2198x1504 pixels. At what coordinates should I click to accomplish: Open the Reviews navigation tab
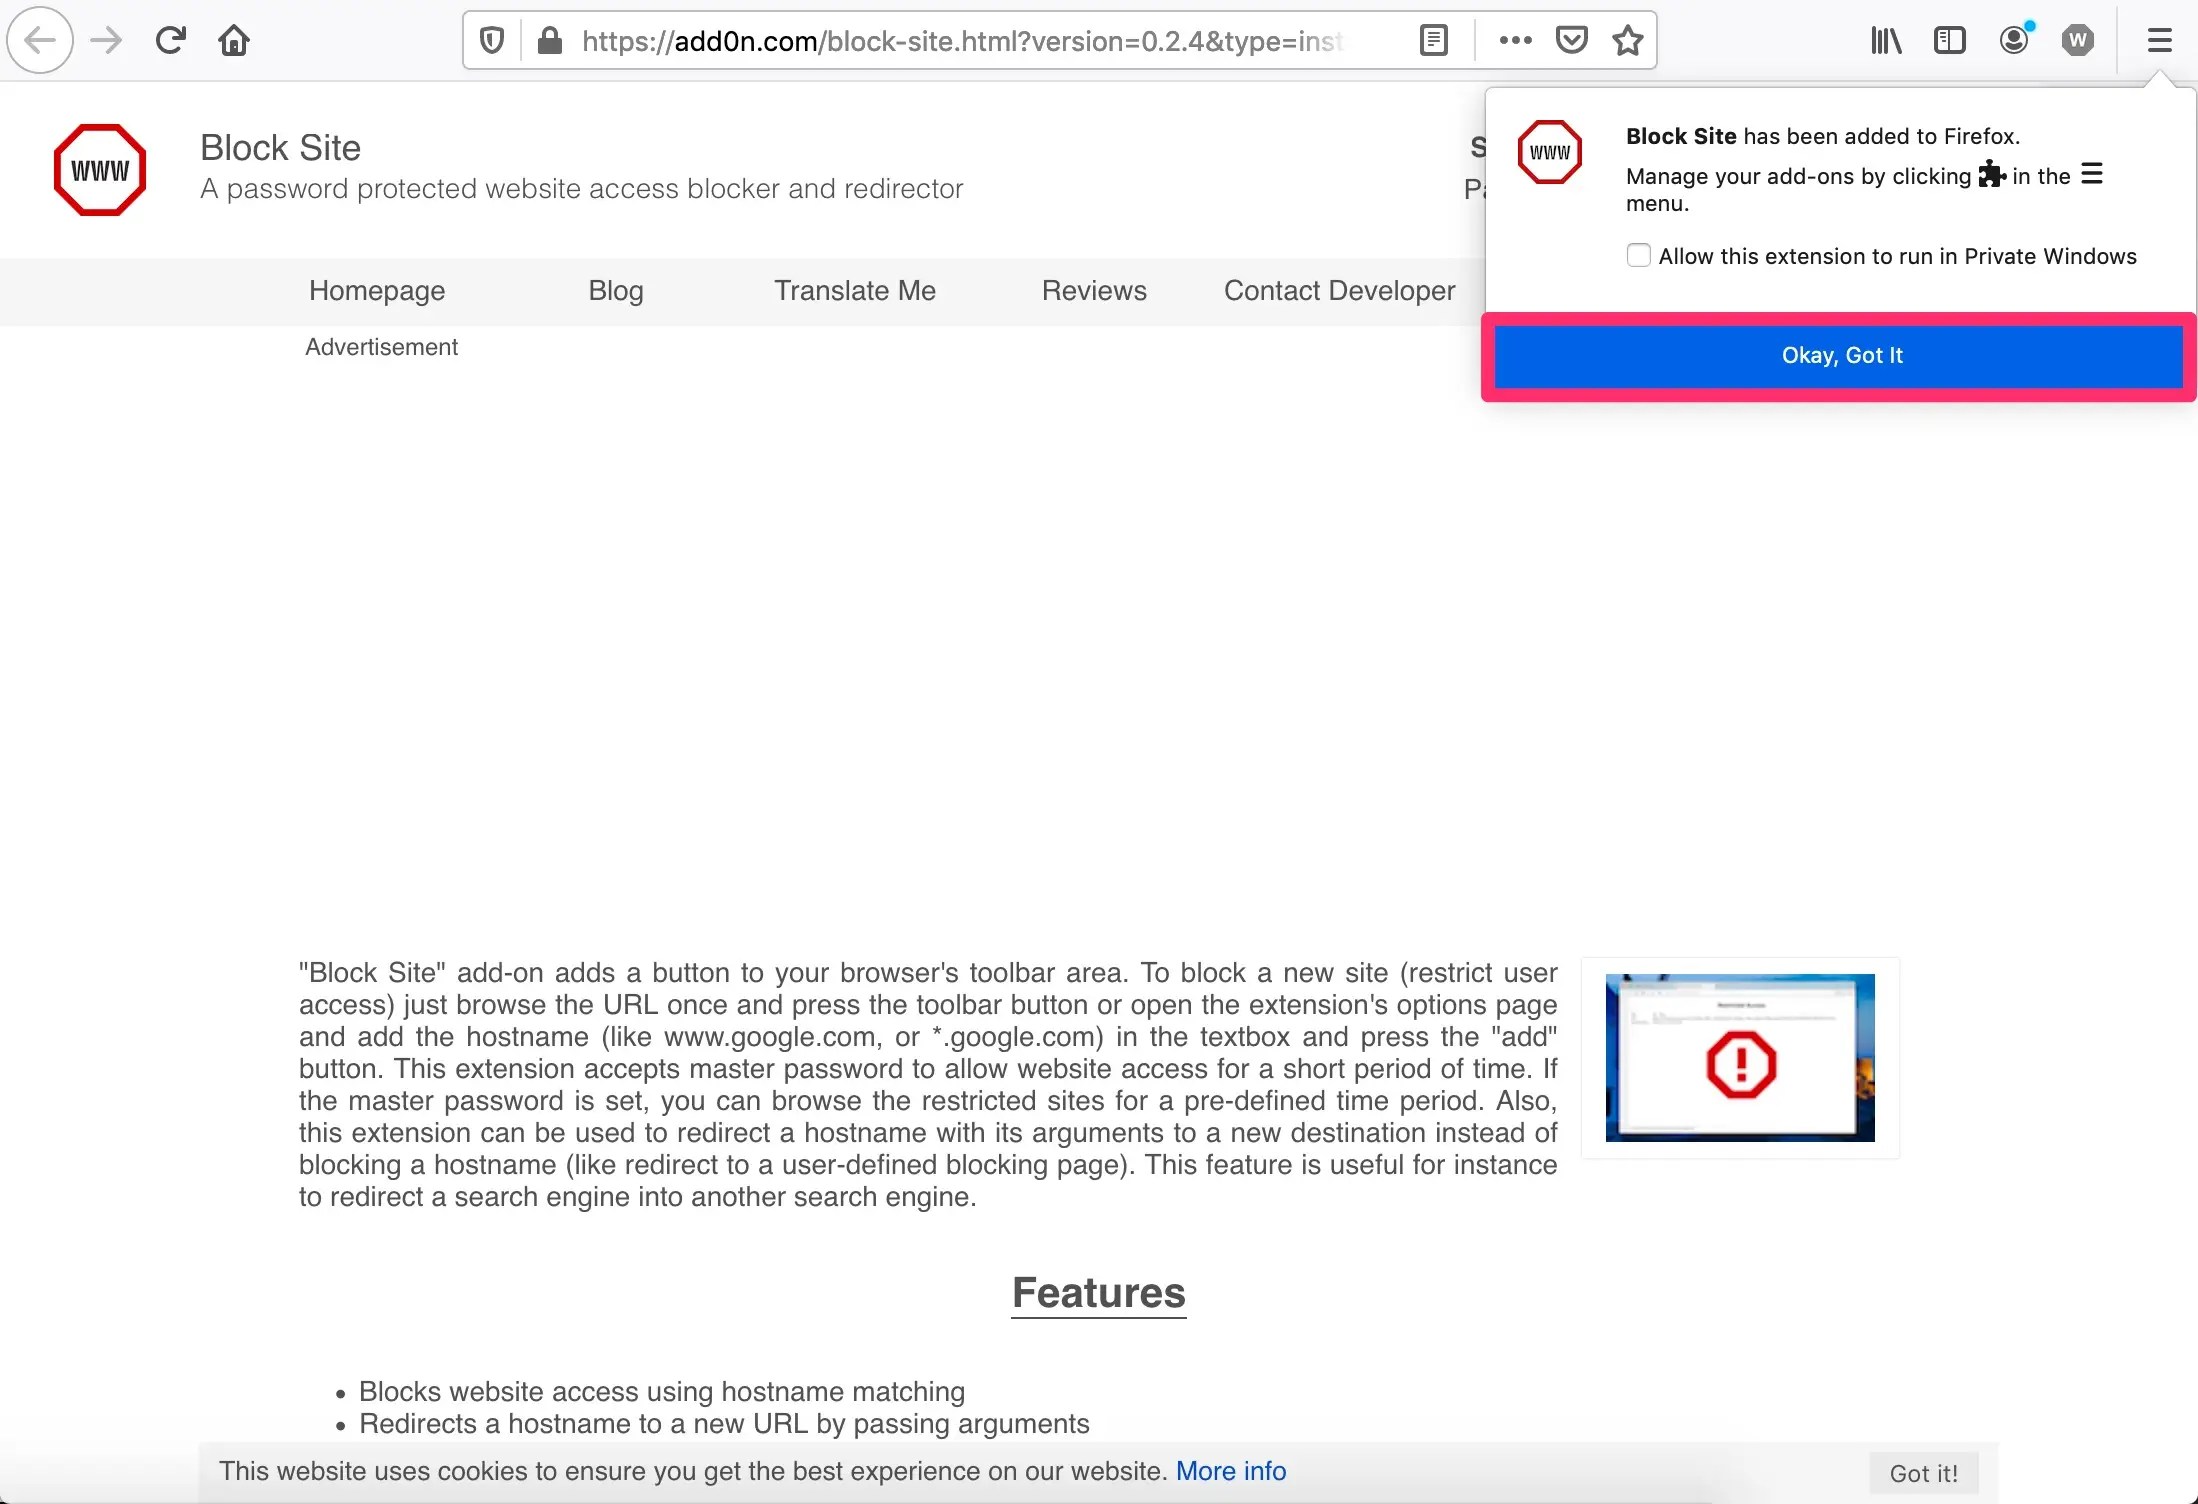pos(1094,291)
